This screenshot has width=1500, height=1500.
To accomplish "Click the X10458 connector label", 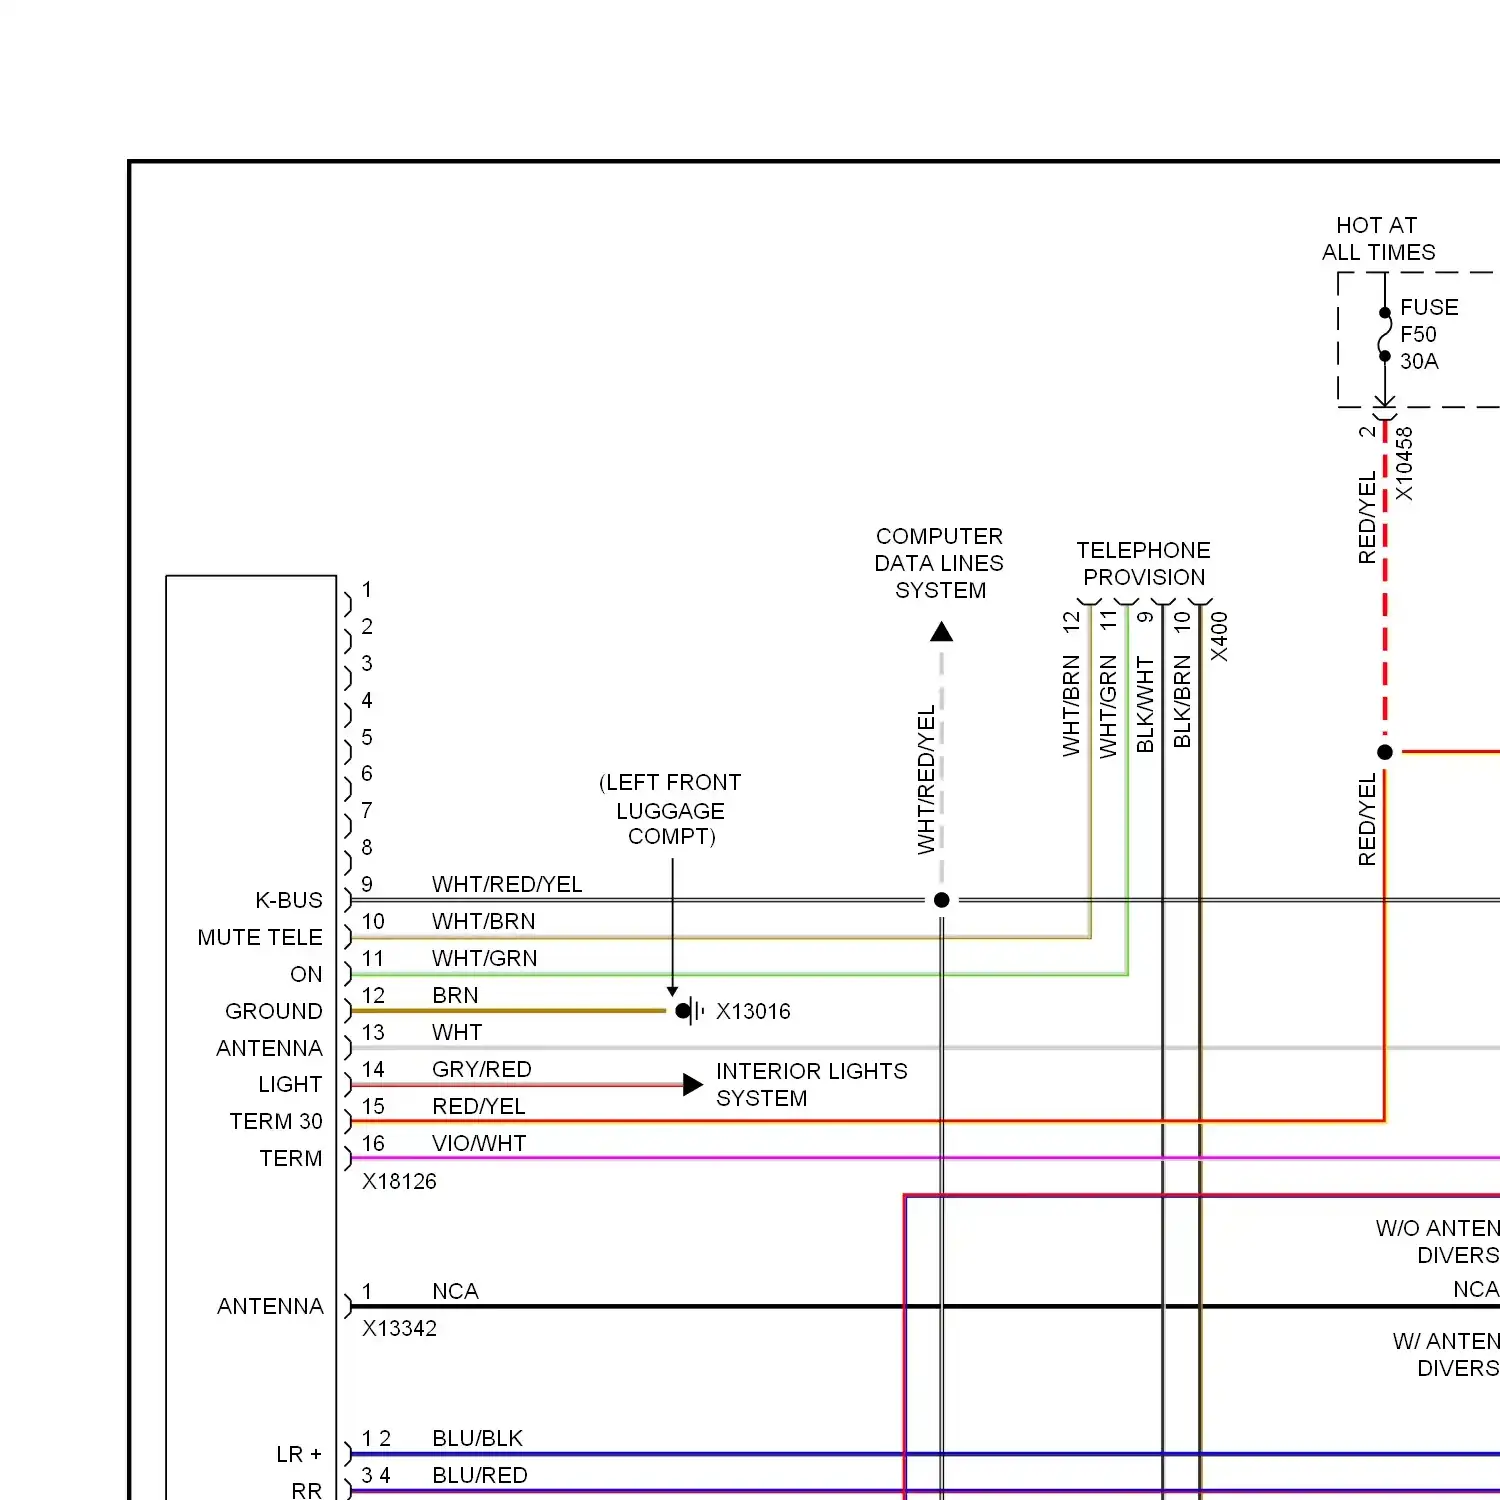I will pyautogui.click(x=1405, y=464).
